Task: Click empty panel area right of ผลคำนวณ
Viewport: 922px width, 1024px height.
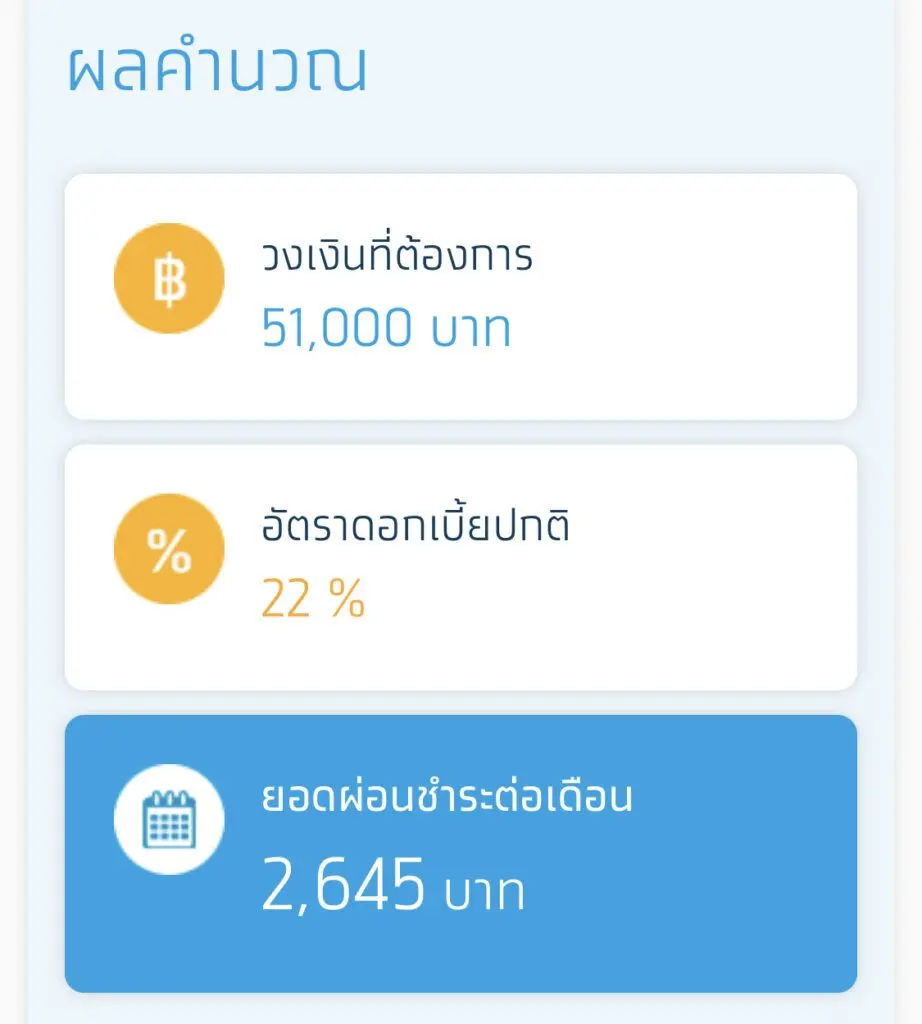Action: [x=640, y=68]
